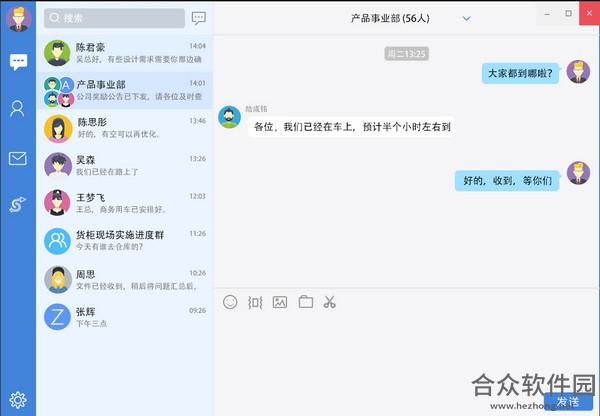Open 货柜现场实施进度群 group chat
The height and width of the screenshot is (416, 600).
[x=125, y=240]
